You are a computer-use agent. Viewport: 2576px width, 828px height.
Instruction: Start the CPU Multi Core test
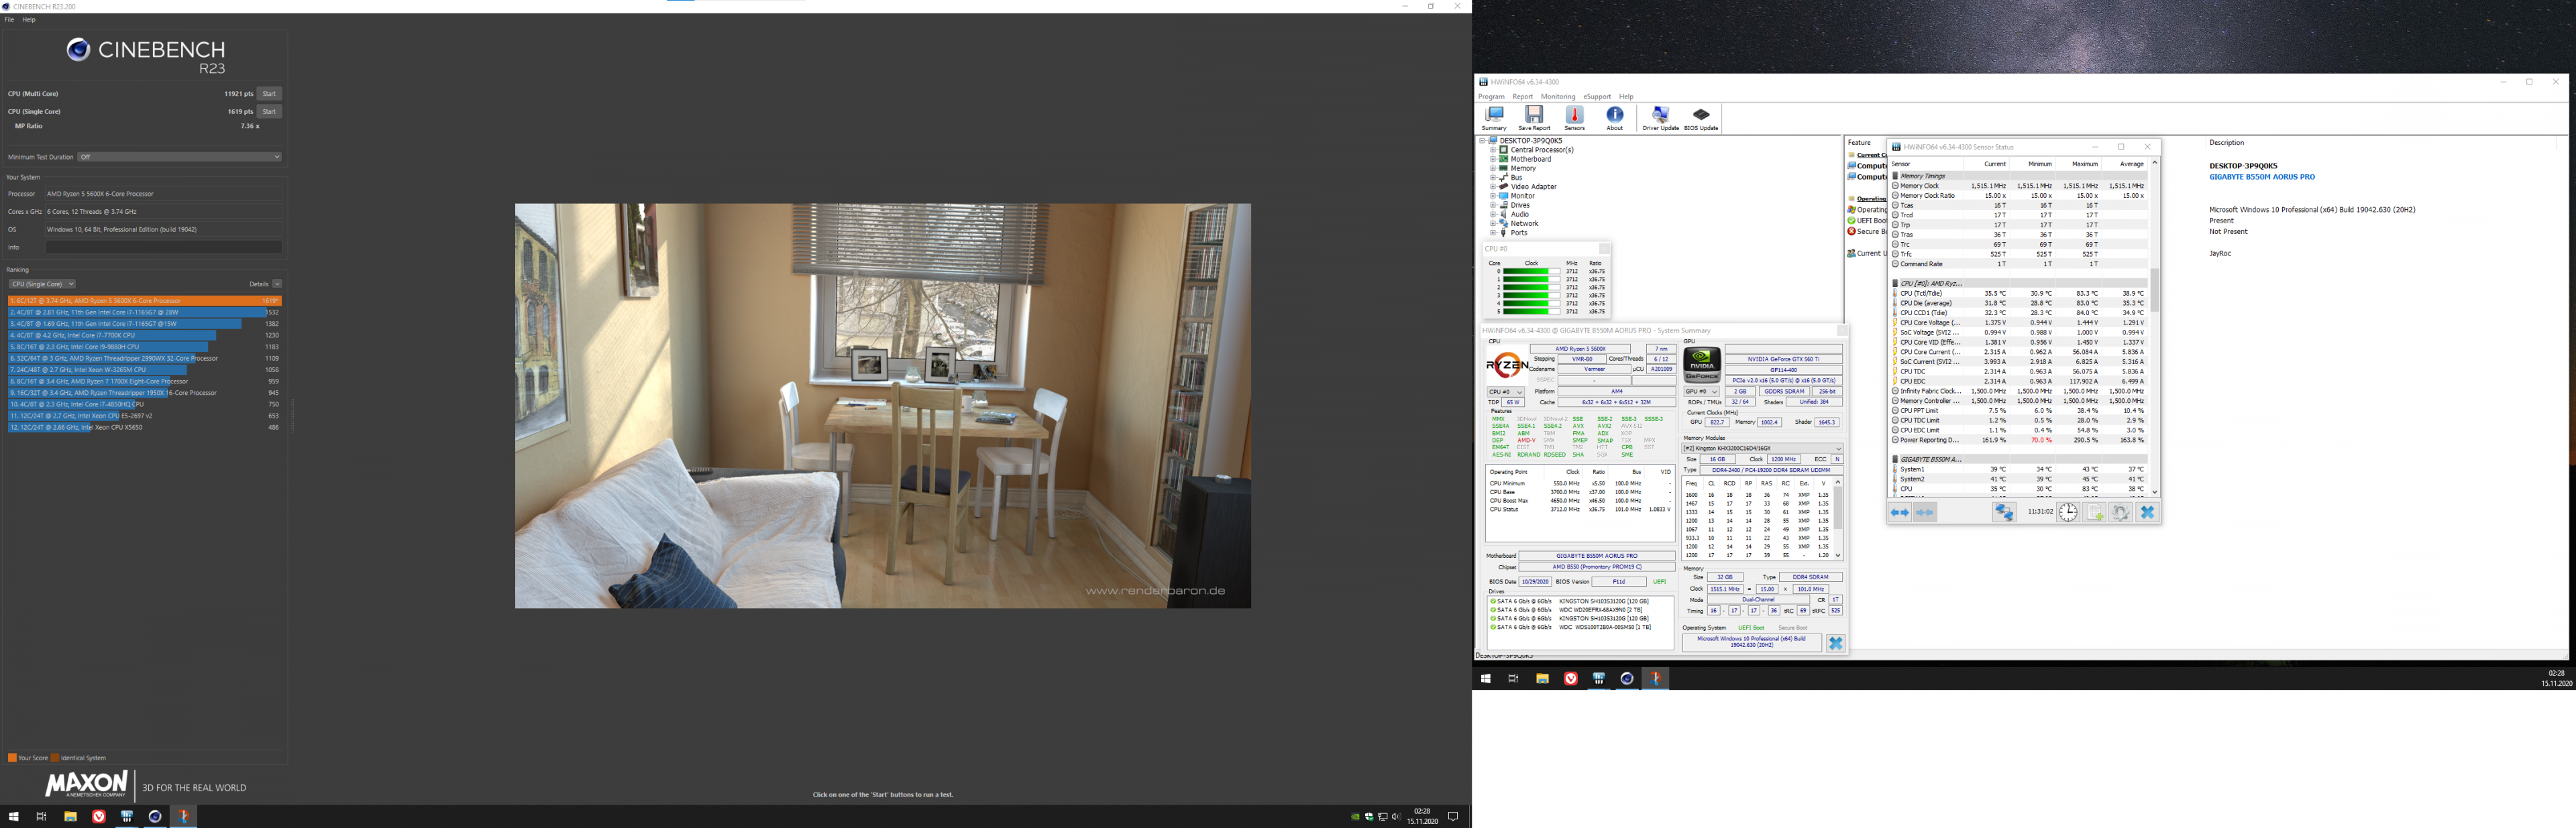(268, 94)
